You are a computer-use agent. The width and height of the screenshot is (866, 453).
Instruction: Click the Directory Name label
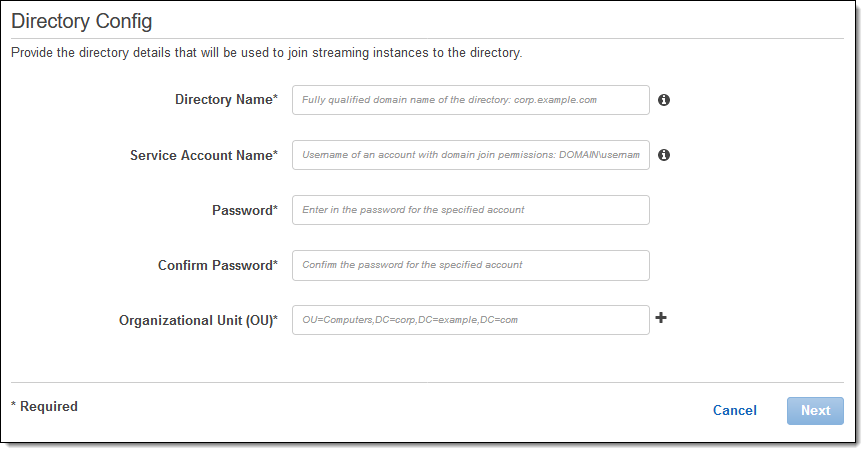pos(226,100)
